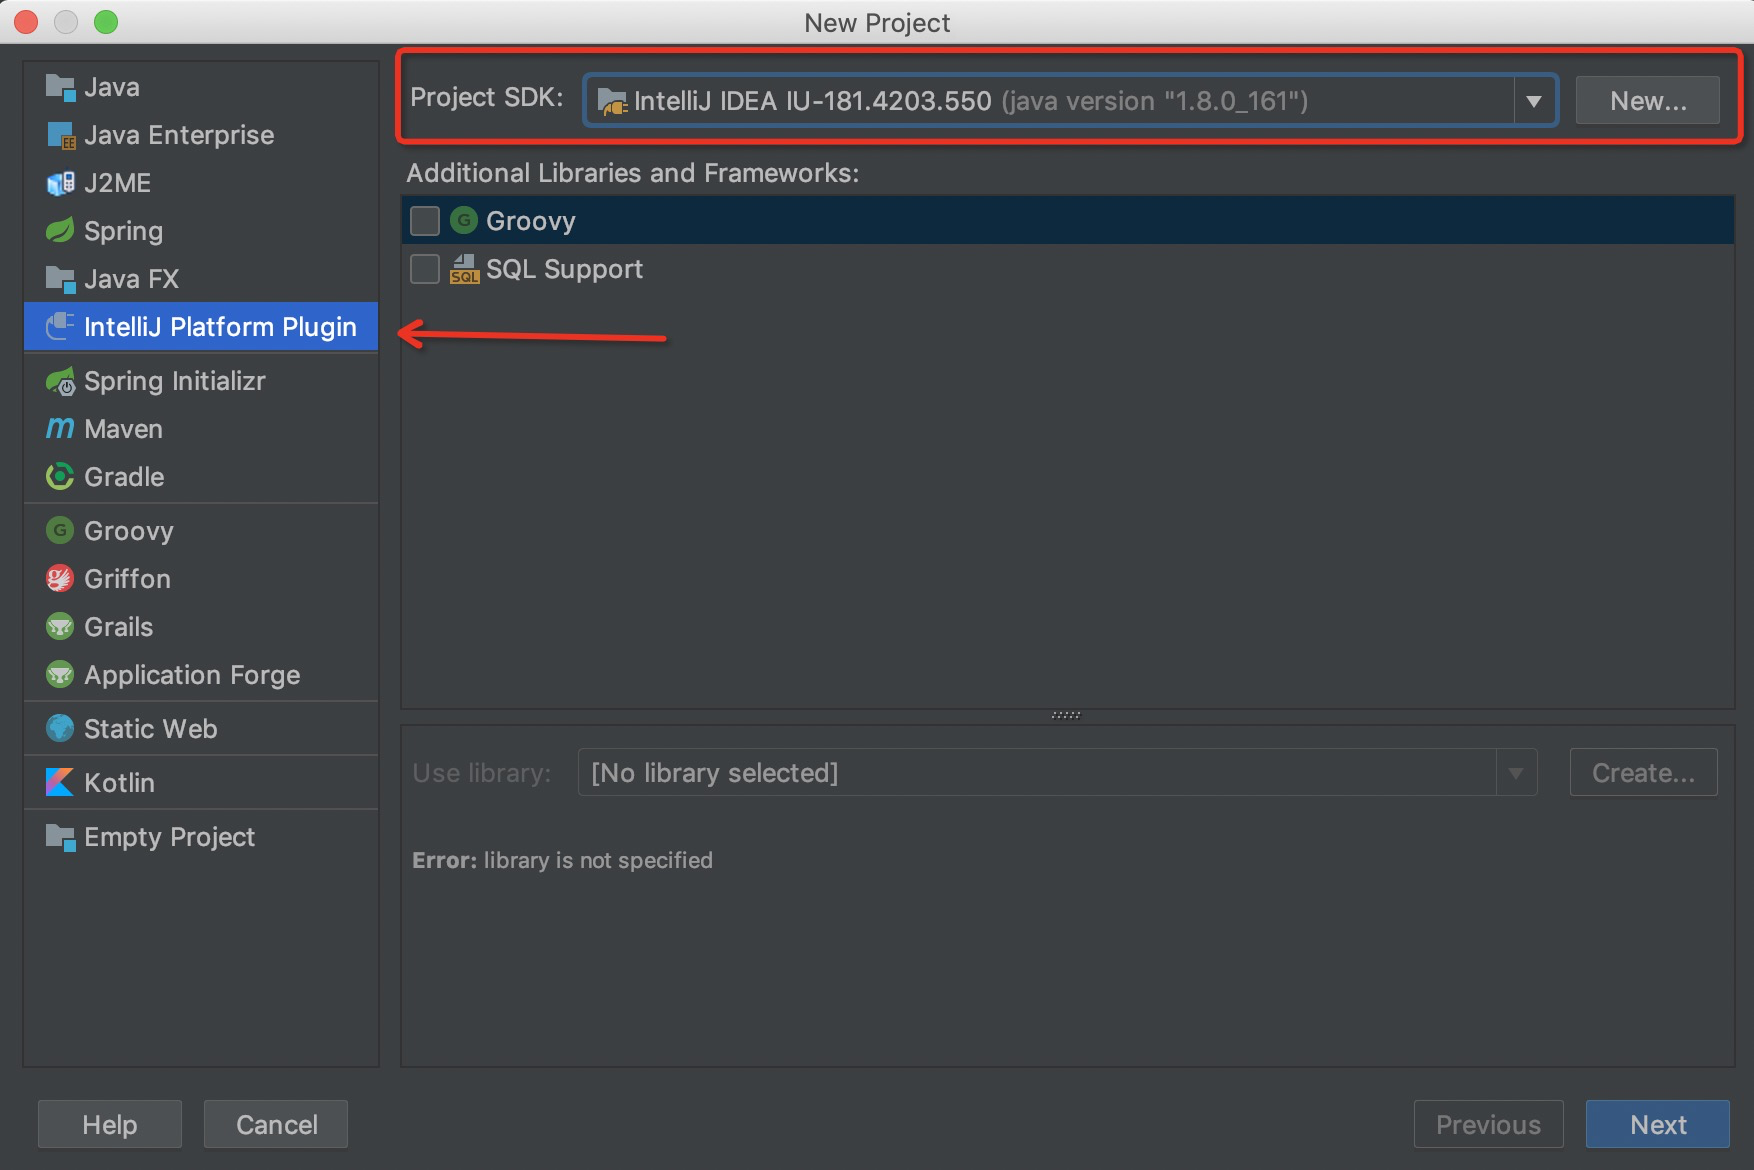The image size is (1754, 1170).
Task: Click the Grails icon in sidebar
Action: [x=60, y=627]
